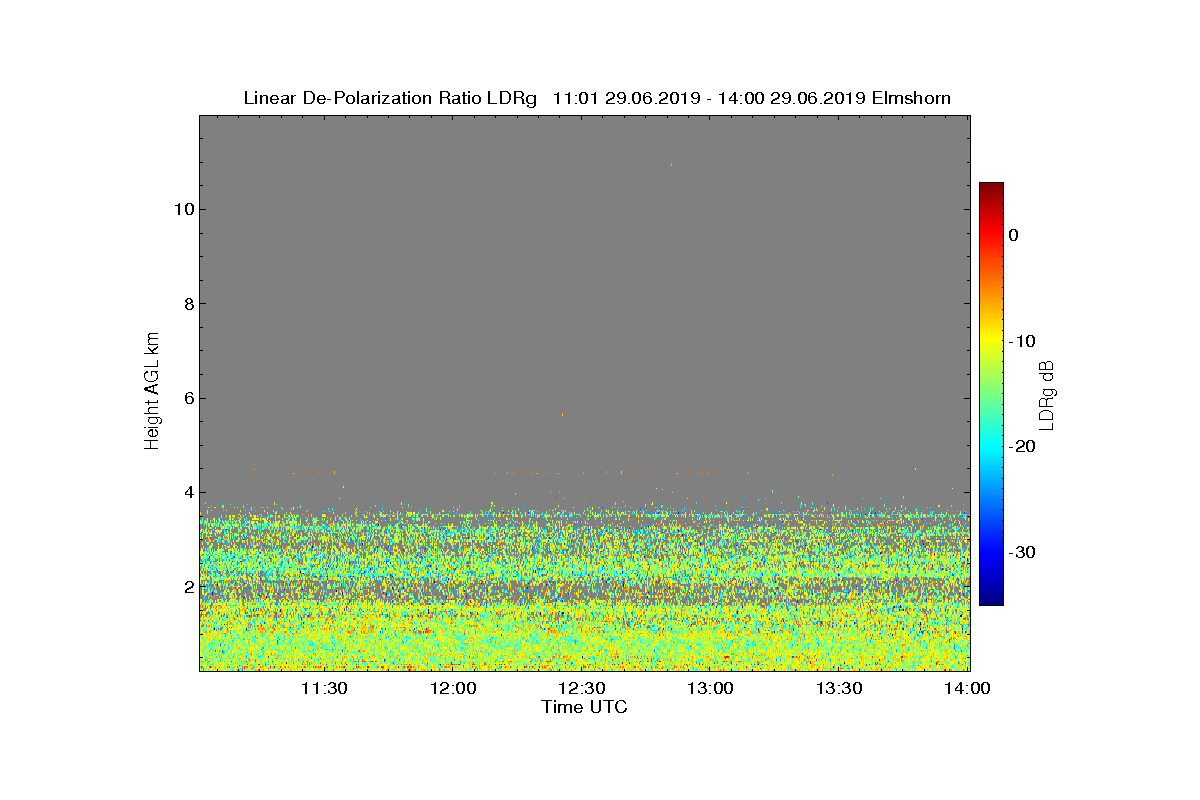
Task: Click the 'LDRg dB' colorbar label
Action: [x=1047, y=394]
